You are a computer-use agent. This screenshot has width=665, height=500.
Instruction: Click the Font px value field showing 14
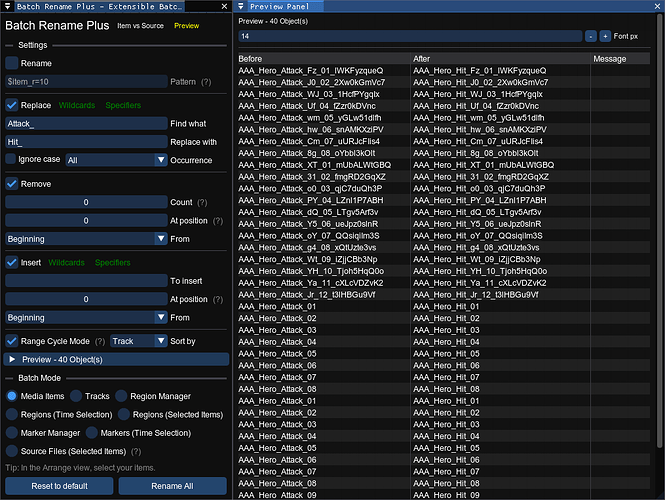pos(410,36)
